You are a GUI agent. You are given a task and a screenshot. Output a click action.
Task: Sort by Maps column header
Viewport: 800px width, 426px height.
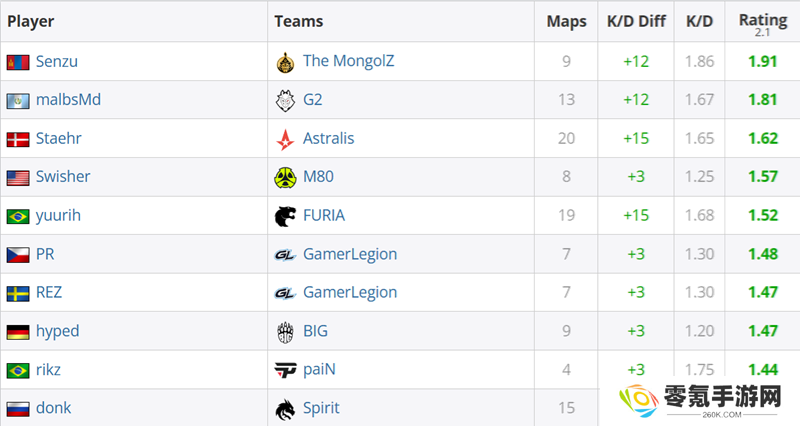click(566, 21)
